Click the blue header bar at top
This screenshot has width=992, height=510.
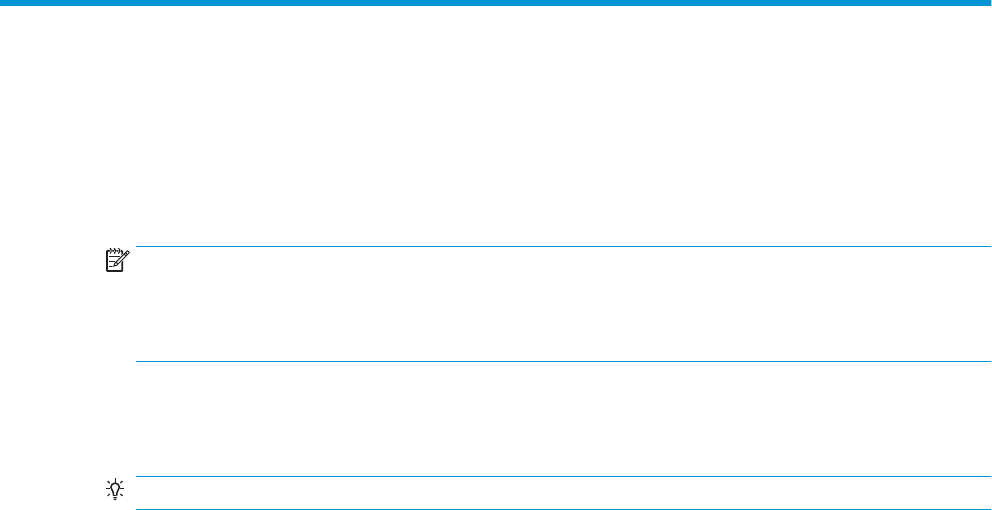point(496,2)
